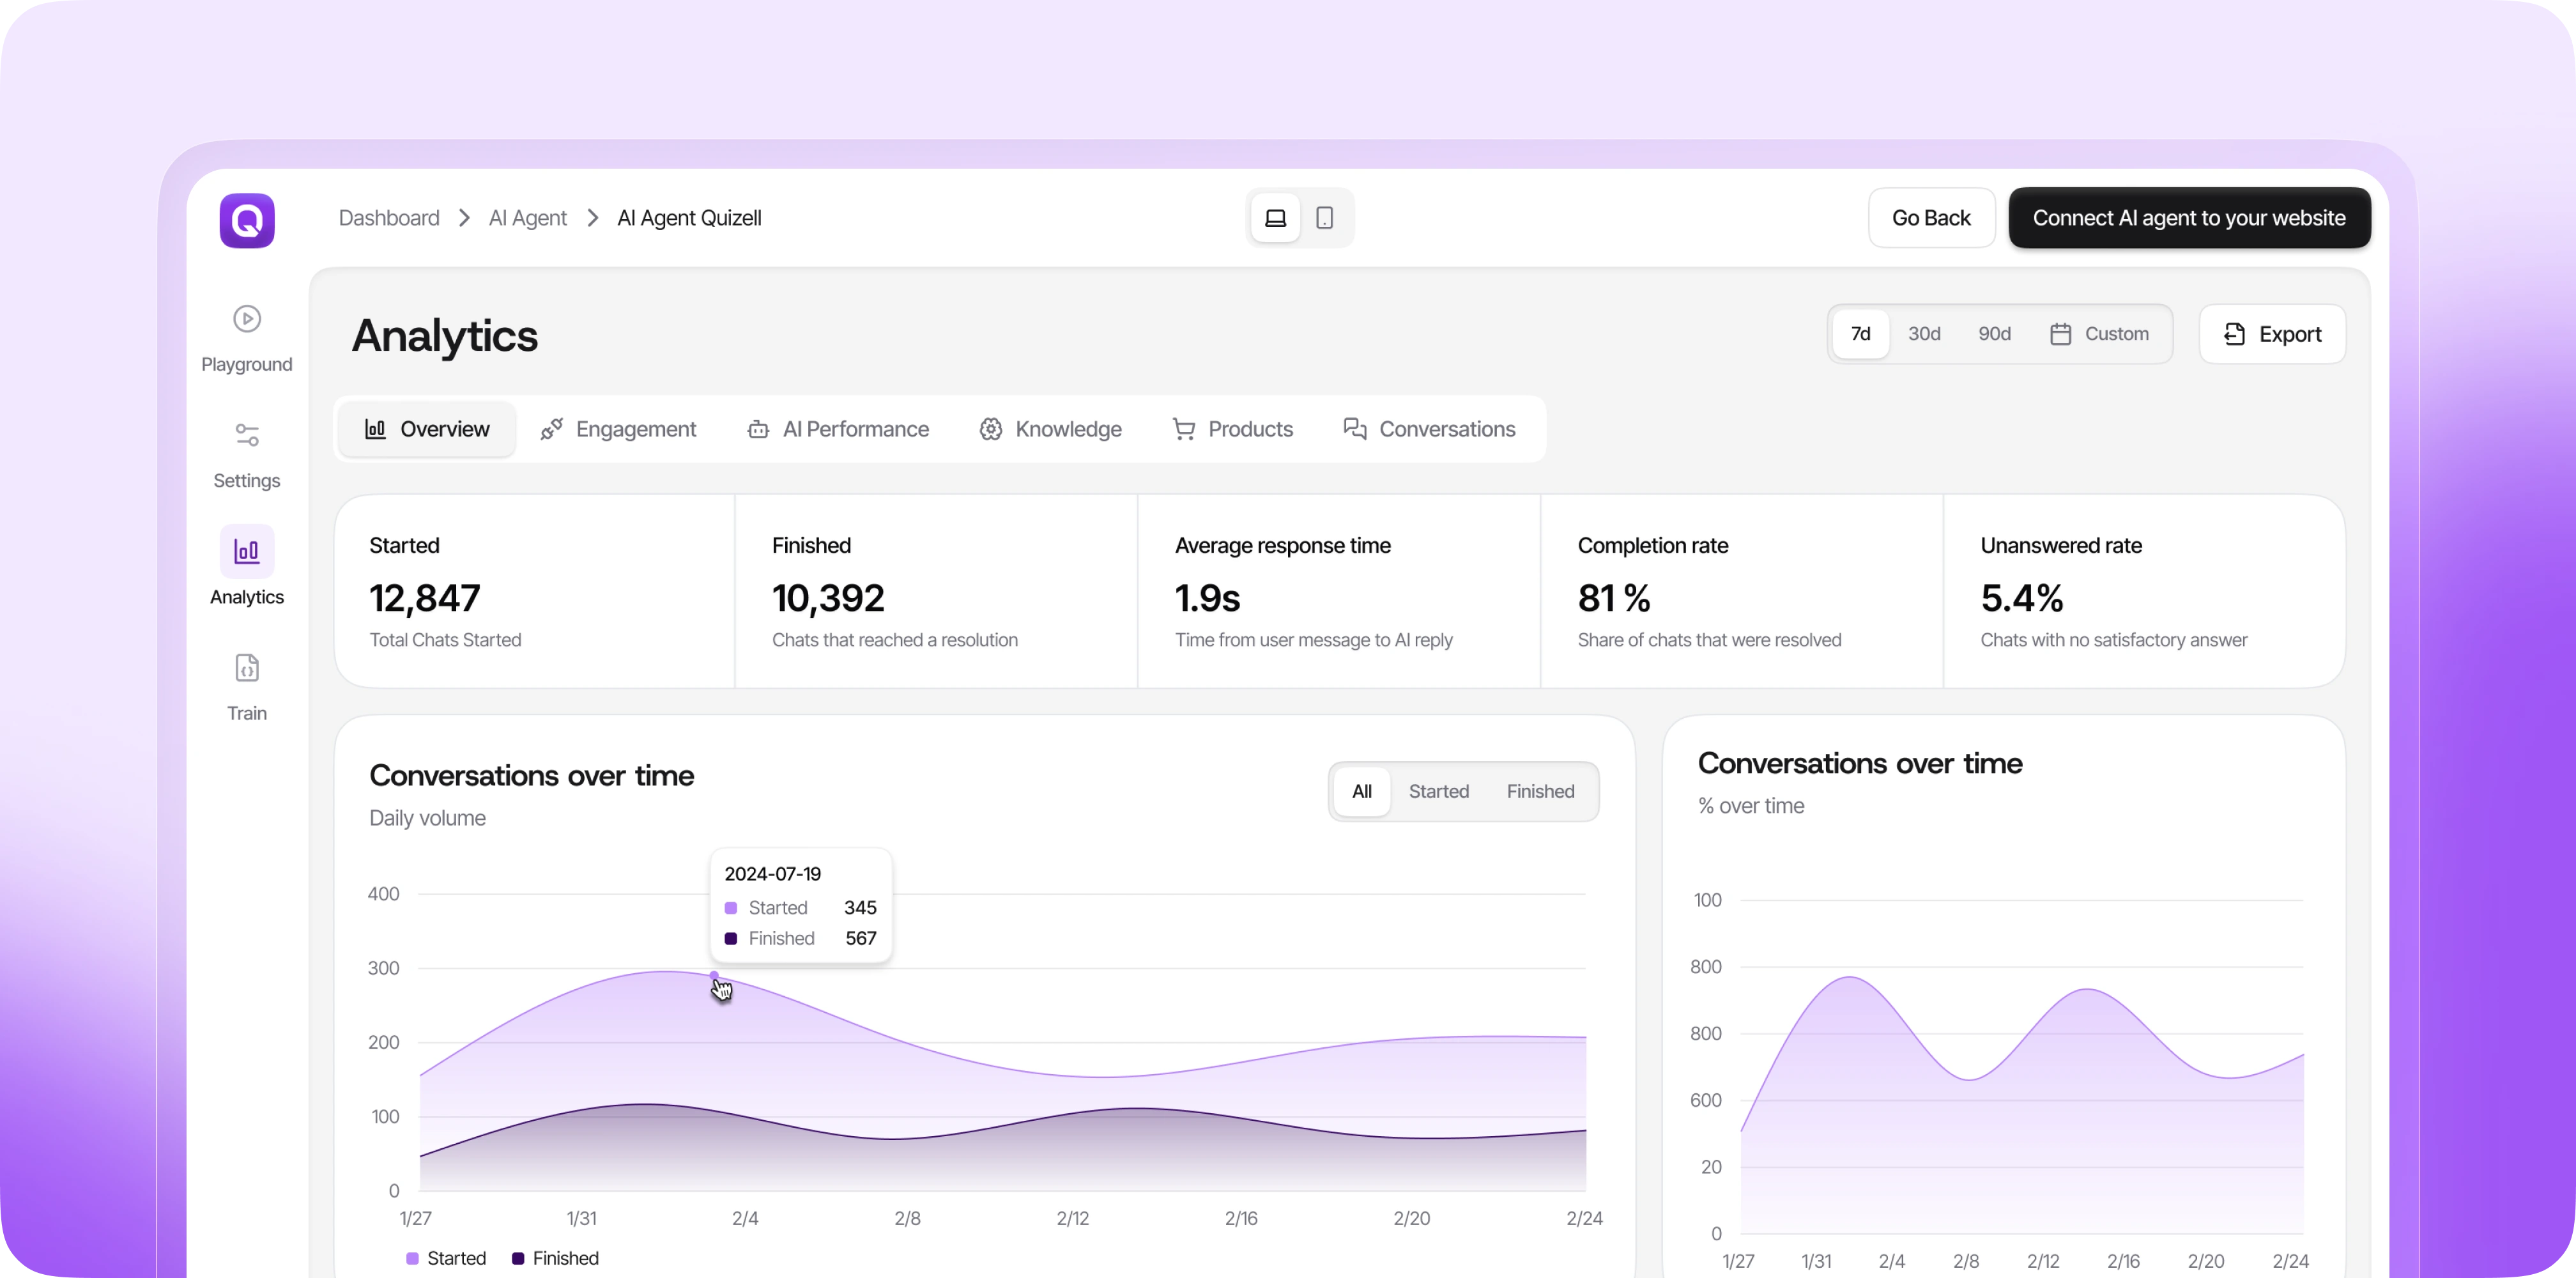The image size is (2576, 1278).
Task: Click the 2024-07-19 tooltip date
Action: [773, 874]
